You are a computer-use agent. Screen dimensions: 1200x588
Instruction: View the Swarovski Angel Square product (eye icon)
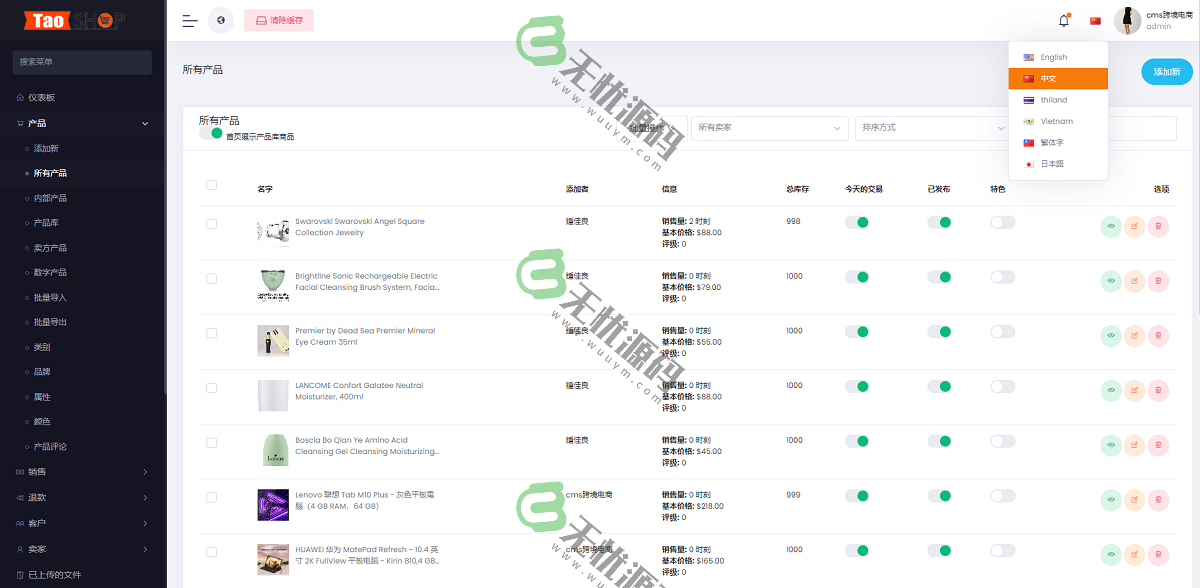pos(1111,227)
